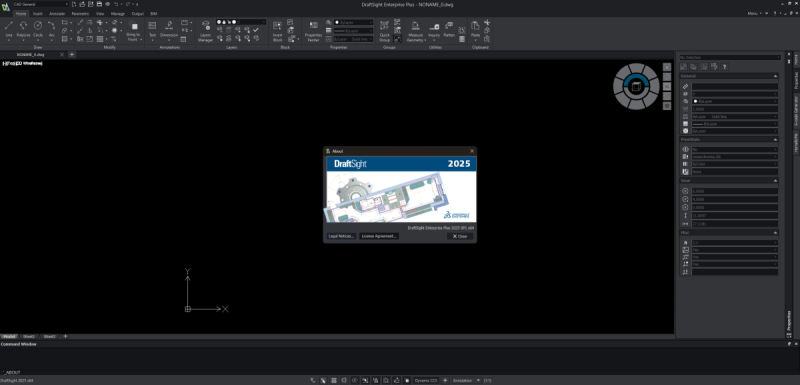Screen dimensions: 800x385
Task: Add a new drawing tab with plus button
Action: pos(72,54)
